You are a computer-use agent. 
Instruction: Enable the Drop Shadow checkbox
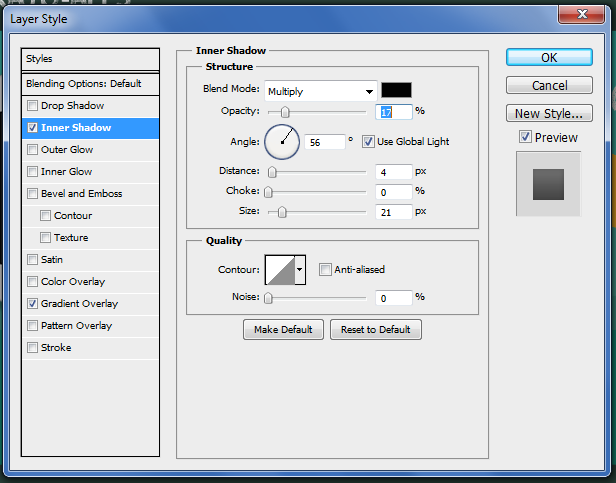(34, 106)
